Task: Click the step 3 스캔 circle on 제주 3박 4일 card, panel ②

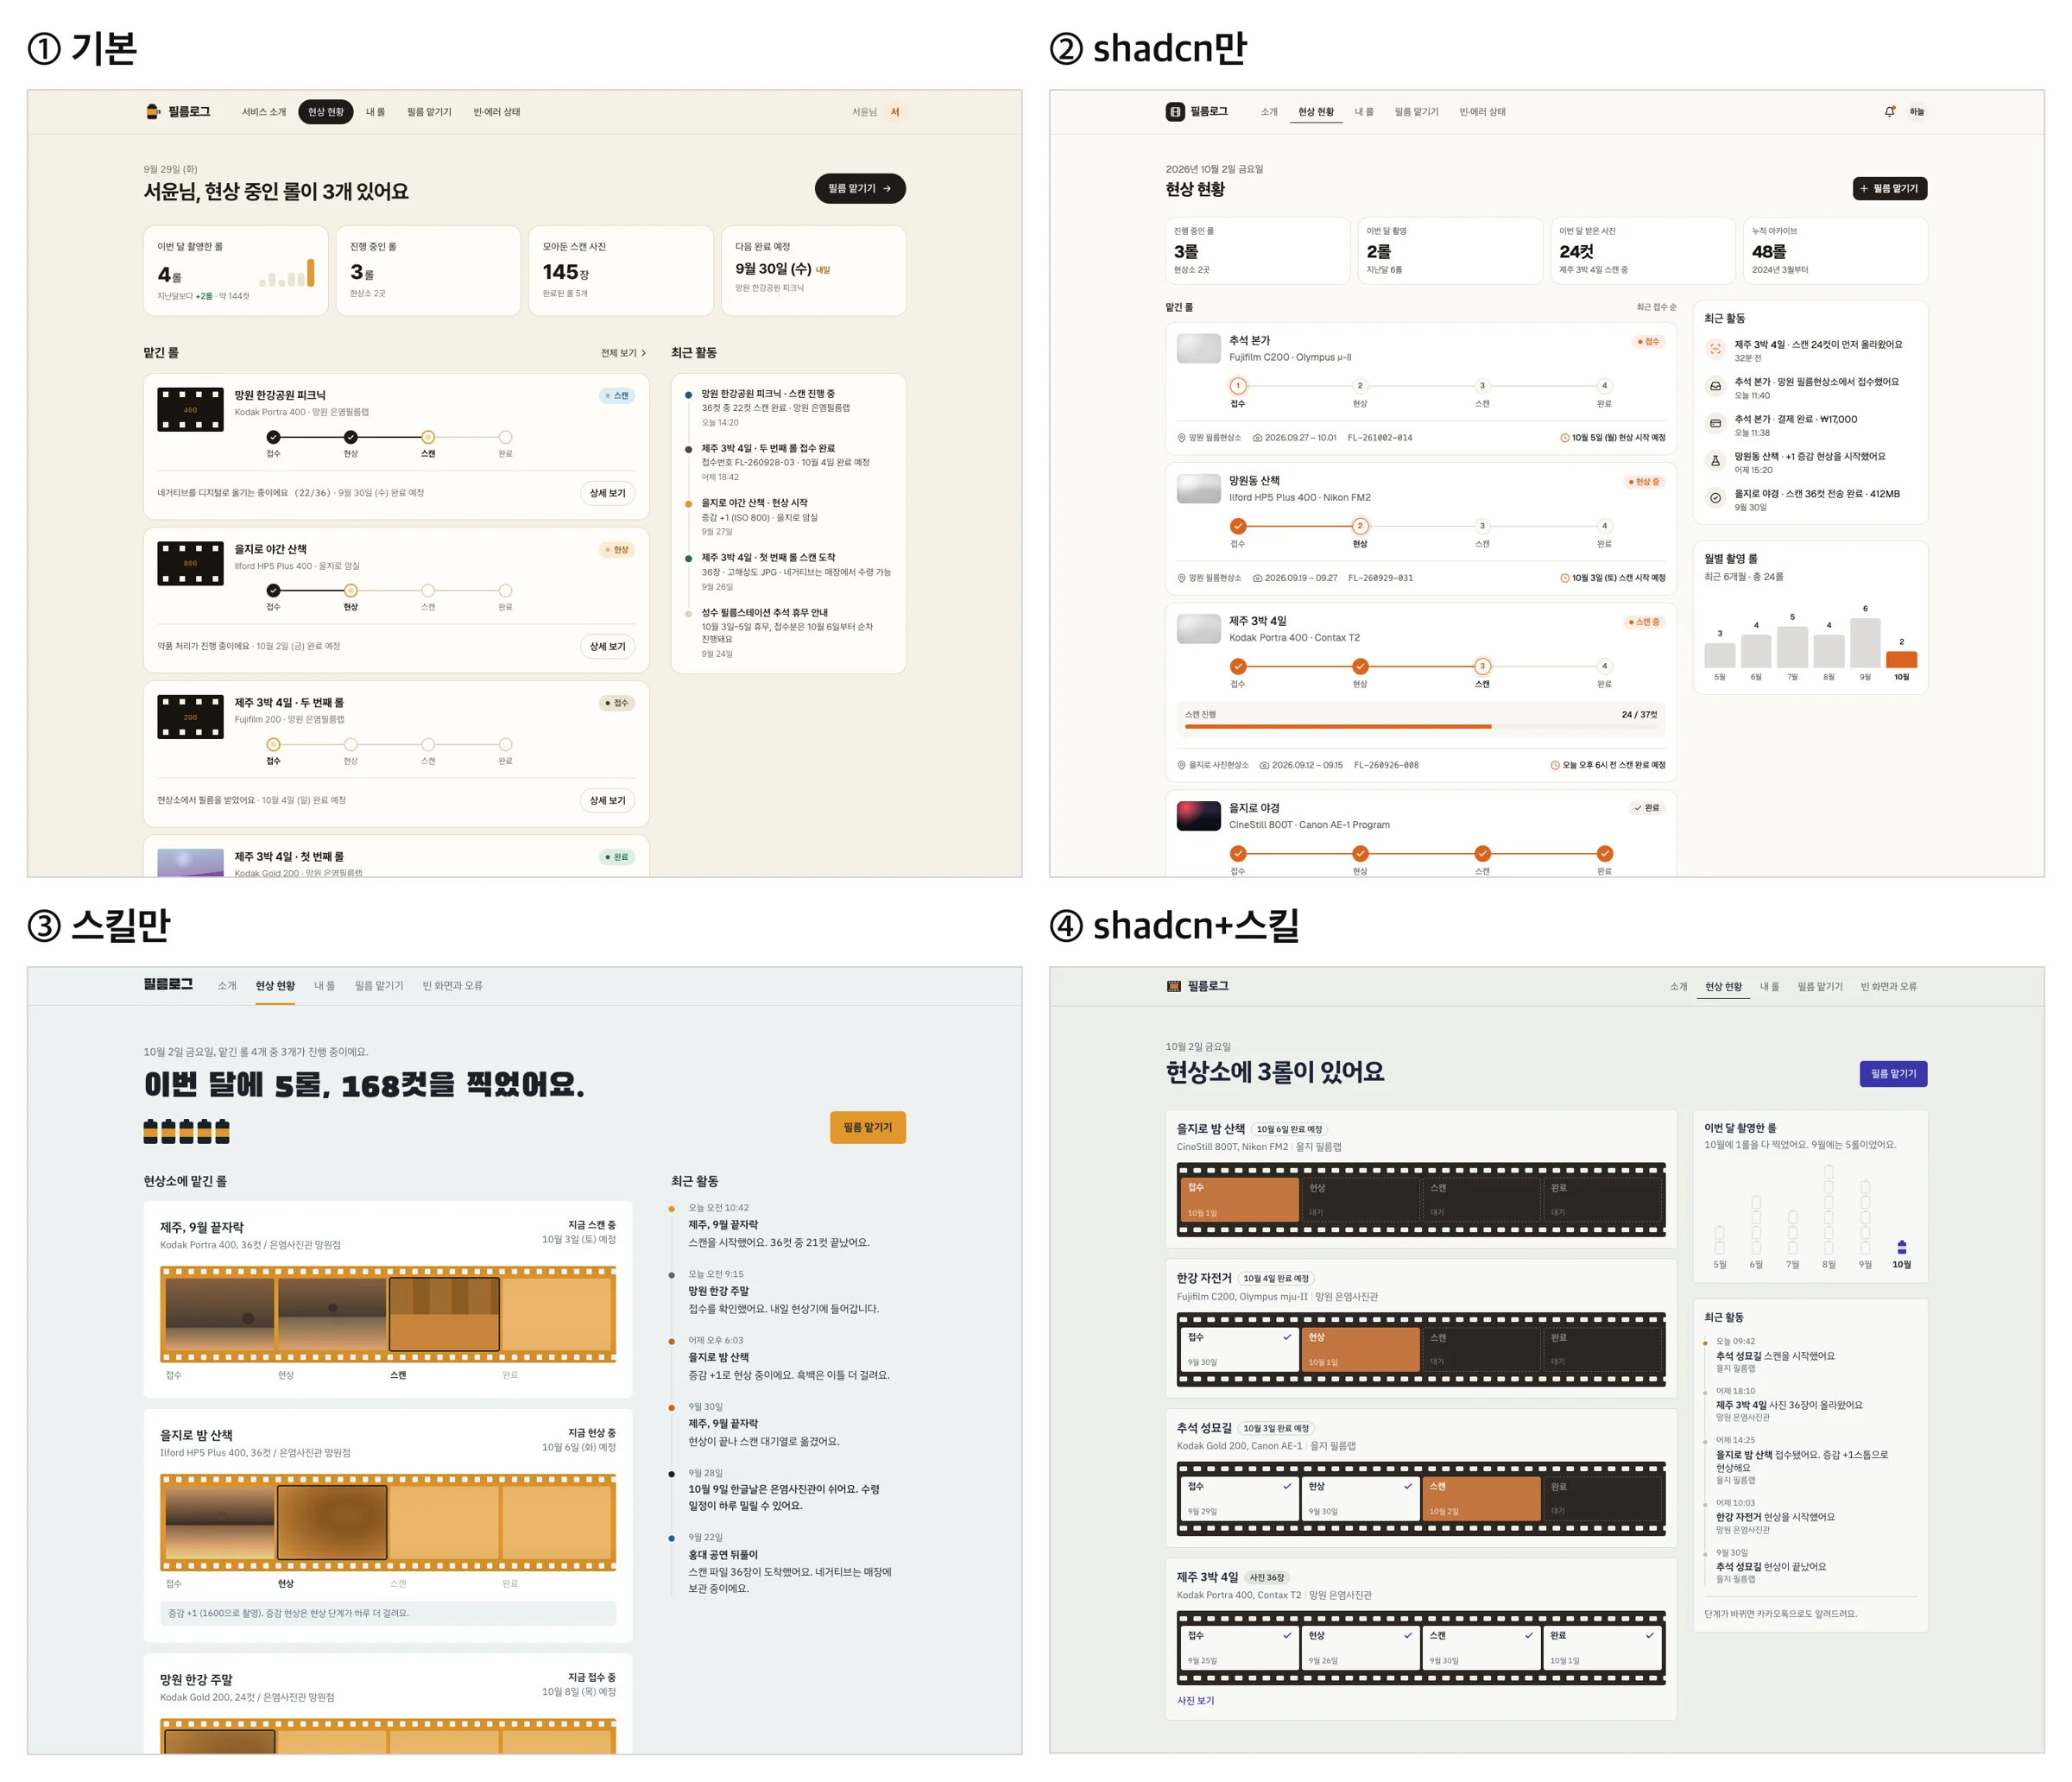Action: tap(1482, 666)
